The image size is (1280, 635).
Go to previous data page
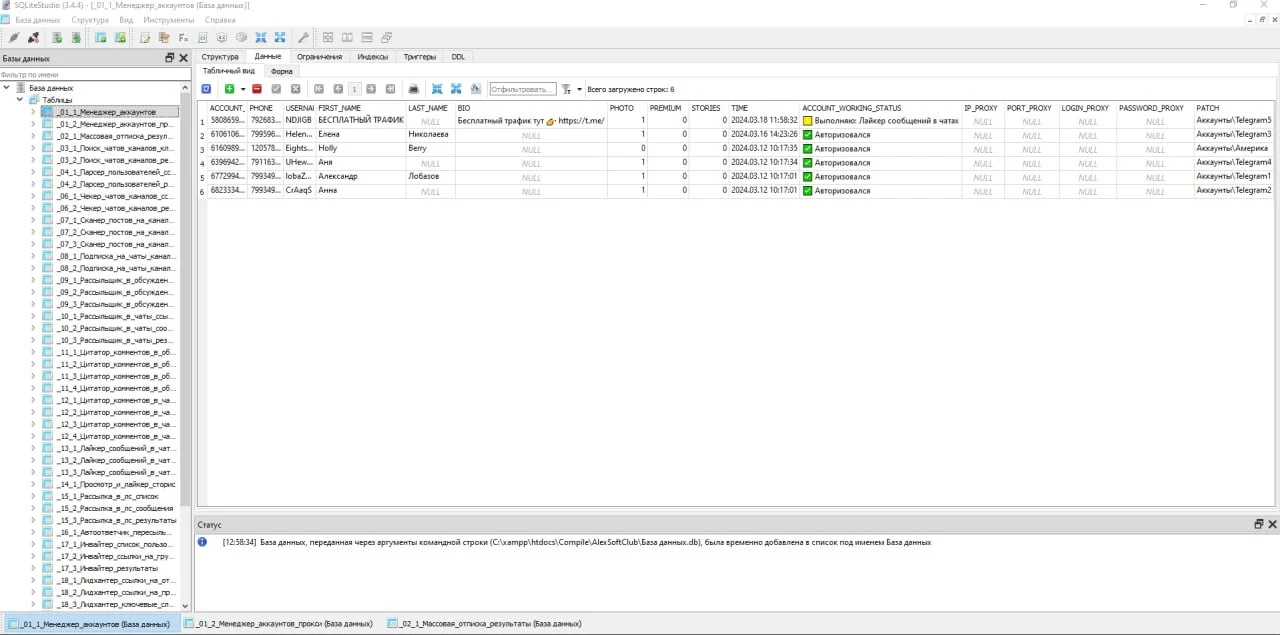click(338, 89)
